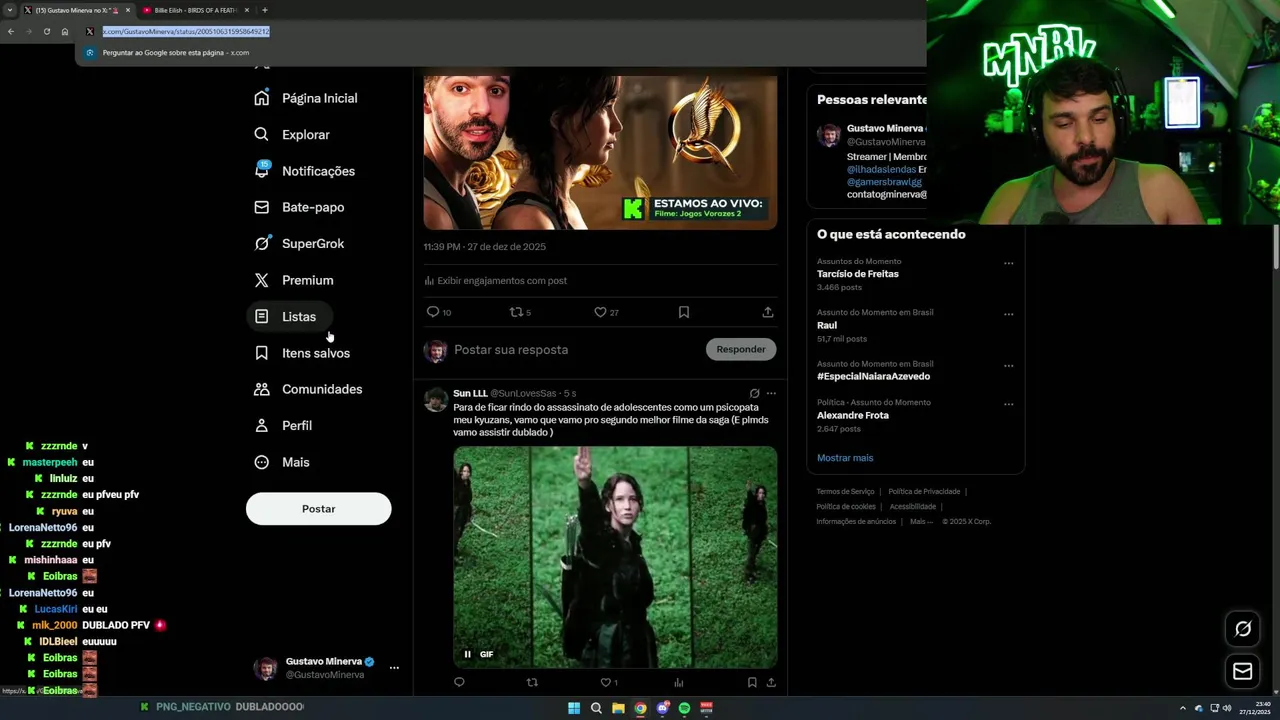Click Grok icon on Sun LLL reply

click(x=754, y=393)
